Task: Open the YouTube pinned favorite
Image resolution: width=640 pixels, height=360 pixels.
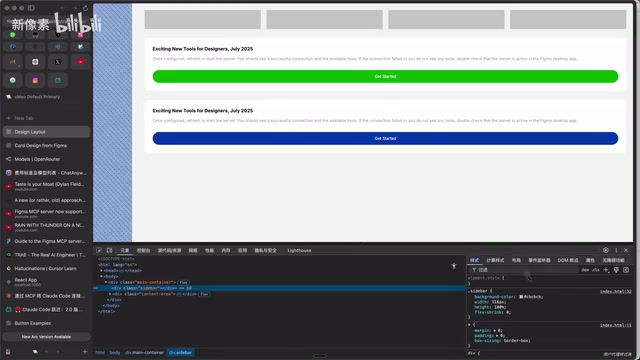Action: pyautogui.click(x=80, y=62)
